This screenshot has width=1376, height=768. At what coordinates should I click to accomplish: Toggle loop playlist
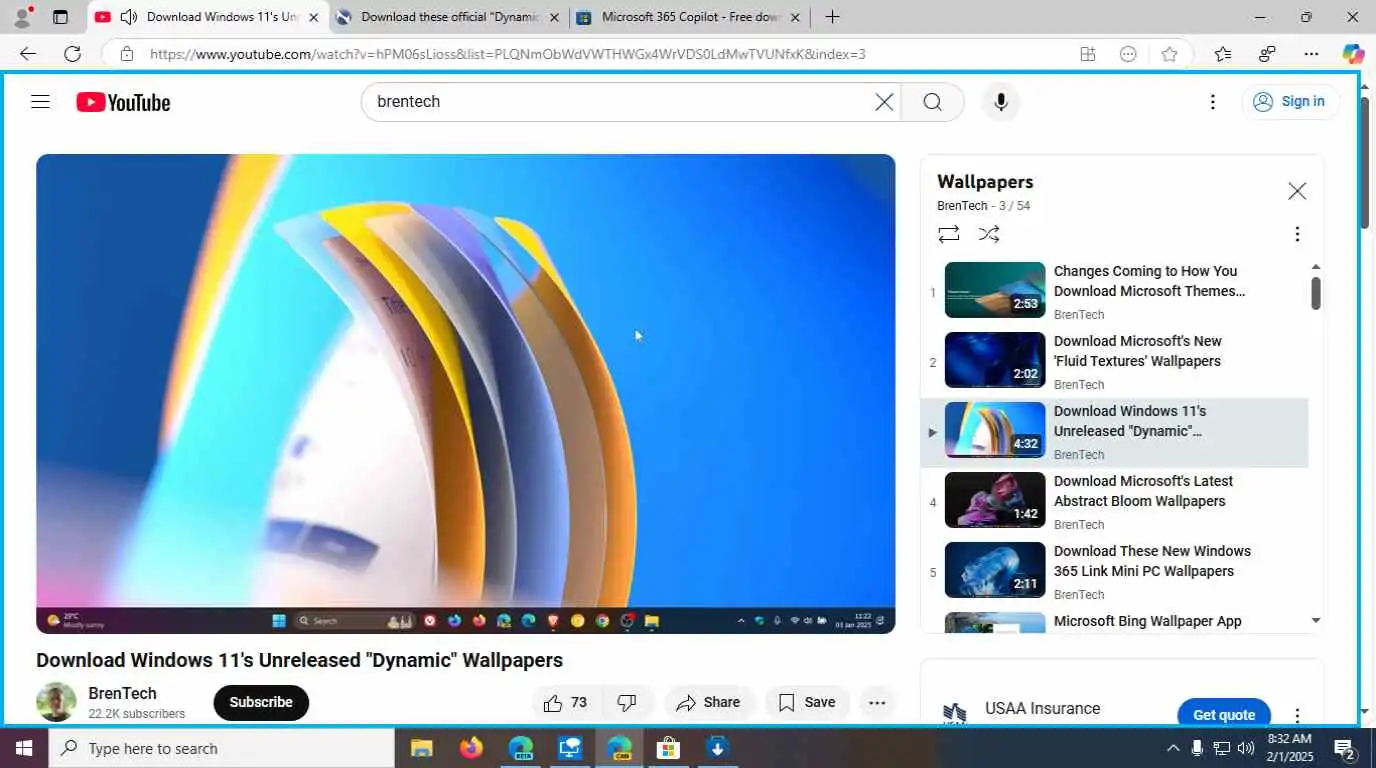949,234
